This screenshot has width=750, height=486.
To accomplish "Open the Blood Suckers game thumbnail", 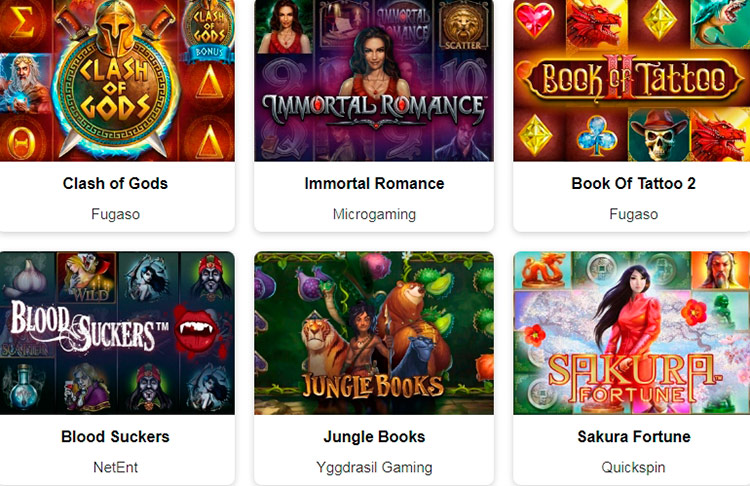I will (x=117, y=333).
